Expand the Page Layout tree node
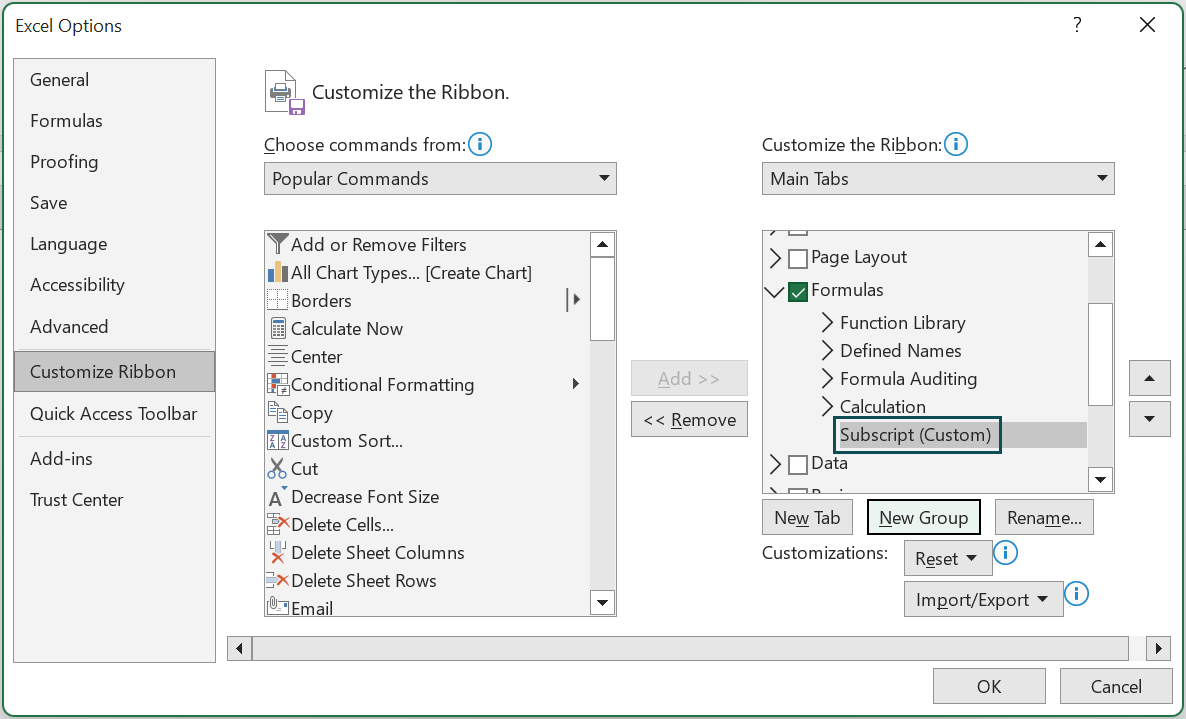 pyautogui.click(x=775, y=258)
